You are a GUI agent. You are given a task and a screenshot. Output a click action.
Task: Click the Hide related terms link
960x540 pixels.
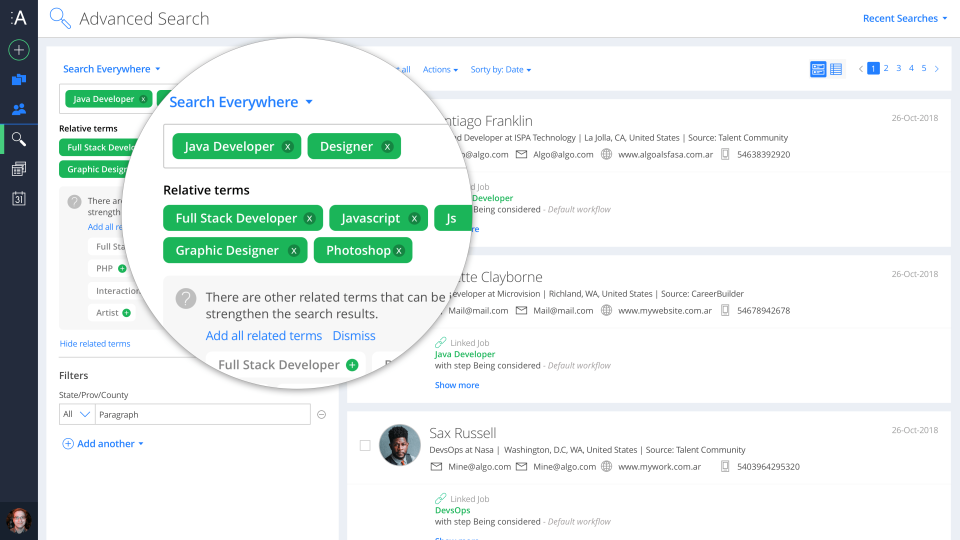95,344
